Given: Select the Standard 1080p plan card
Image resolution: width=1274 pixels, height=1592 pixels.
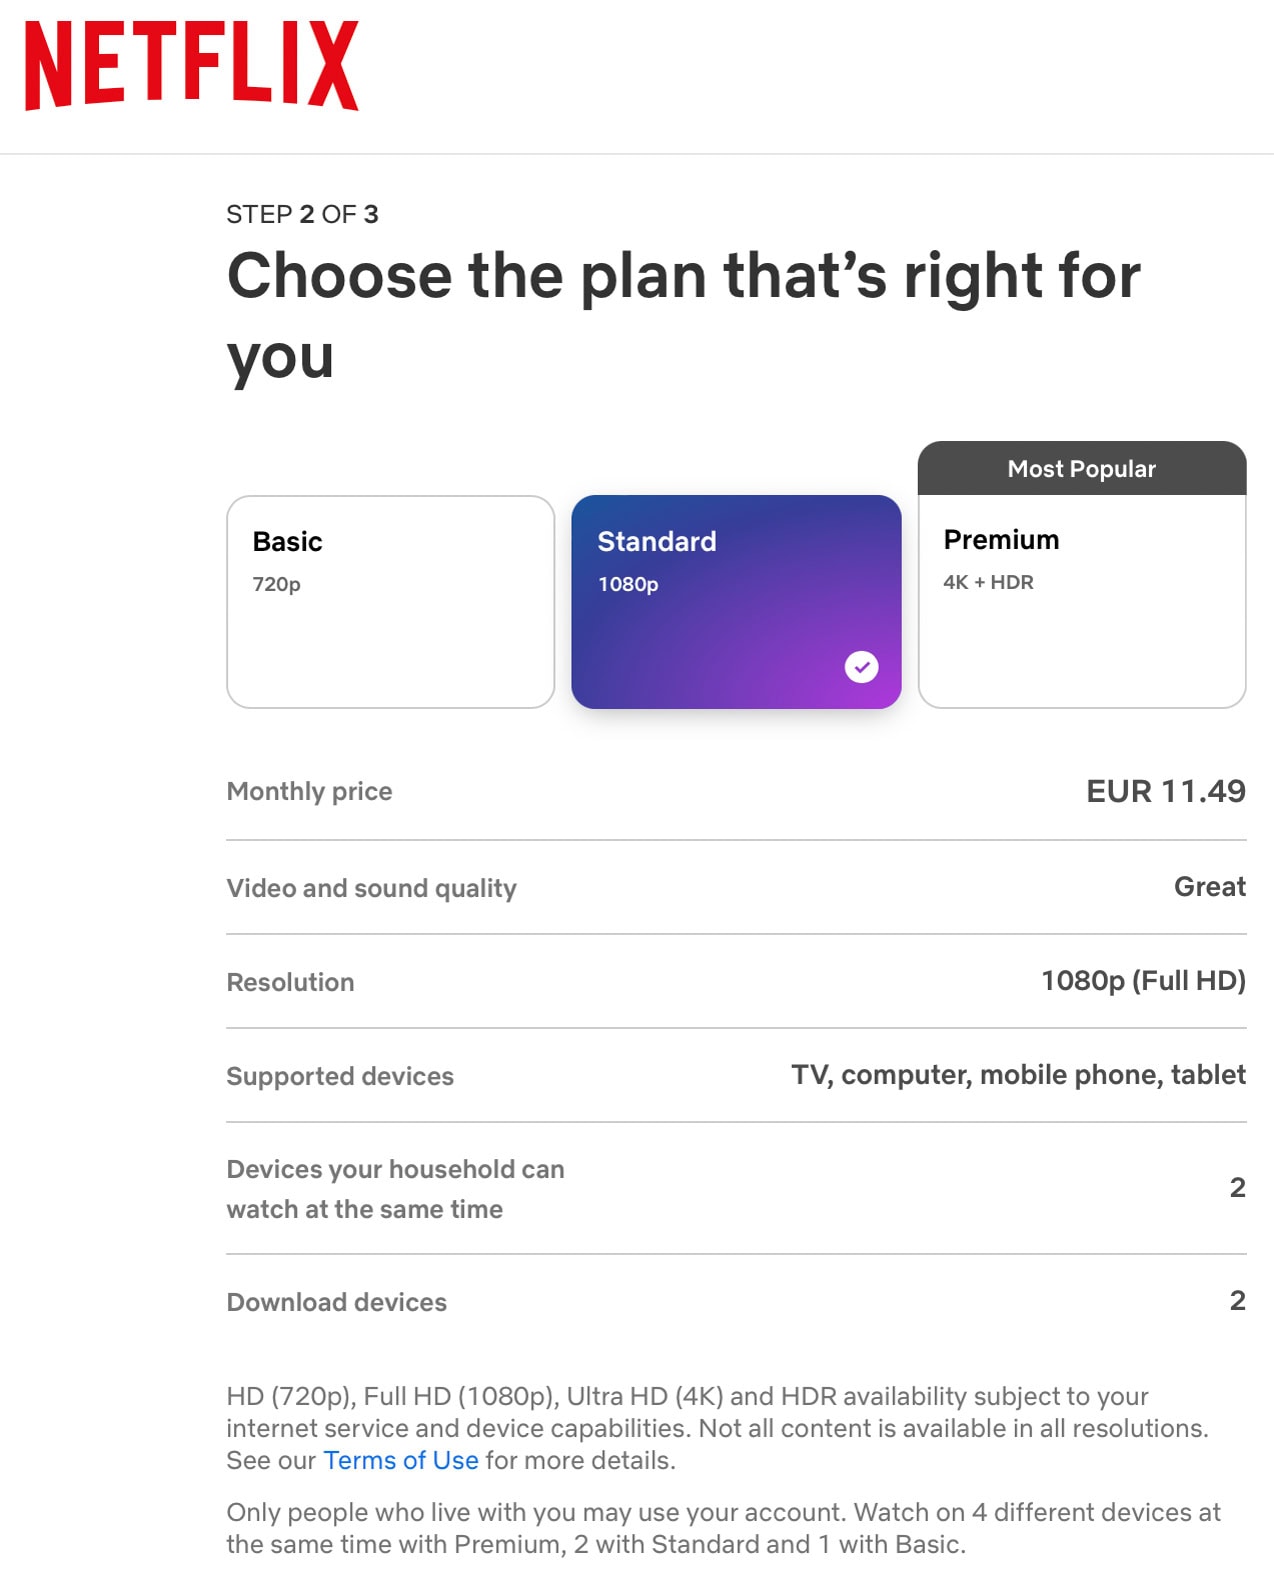Looking at the screenshot, I should click(x=736, y=602).
